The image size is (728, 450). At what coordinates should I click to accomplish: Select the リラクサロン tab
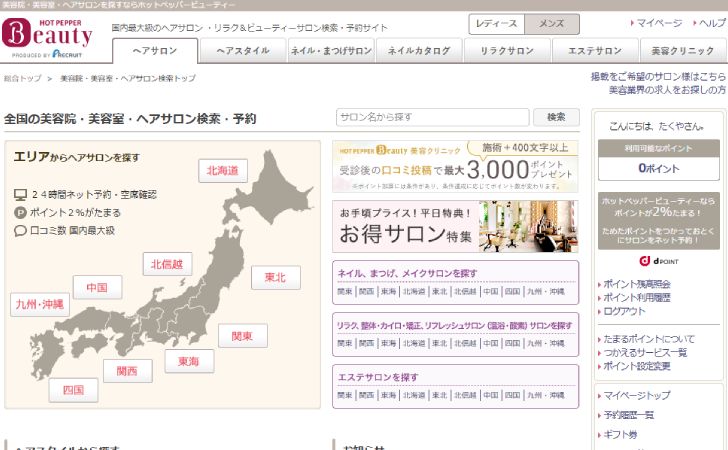[506, 50]
